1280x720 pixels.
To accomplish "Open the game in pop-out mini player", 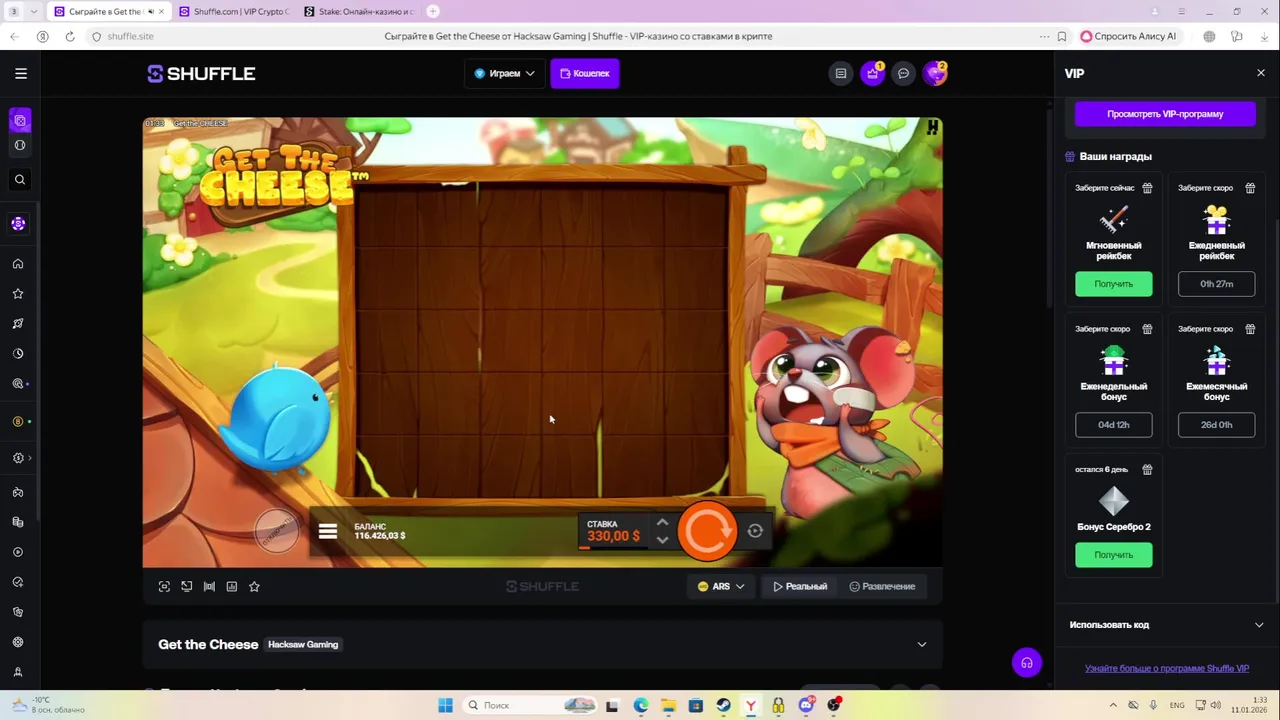I will click(x=187, y=587).
